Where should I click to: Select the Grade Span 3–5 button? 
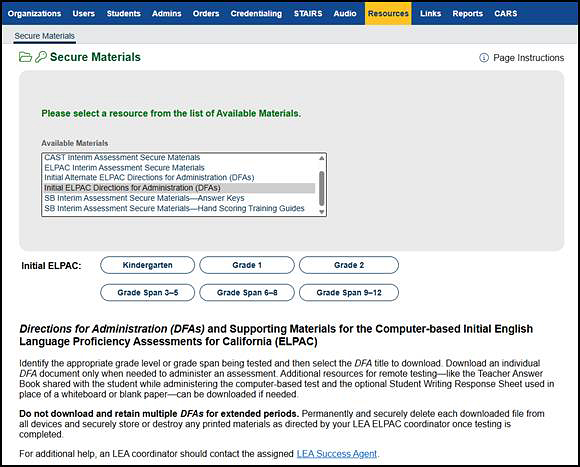(147, 292)
